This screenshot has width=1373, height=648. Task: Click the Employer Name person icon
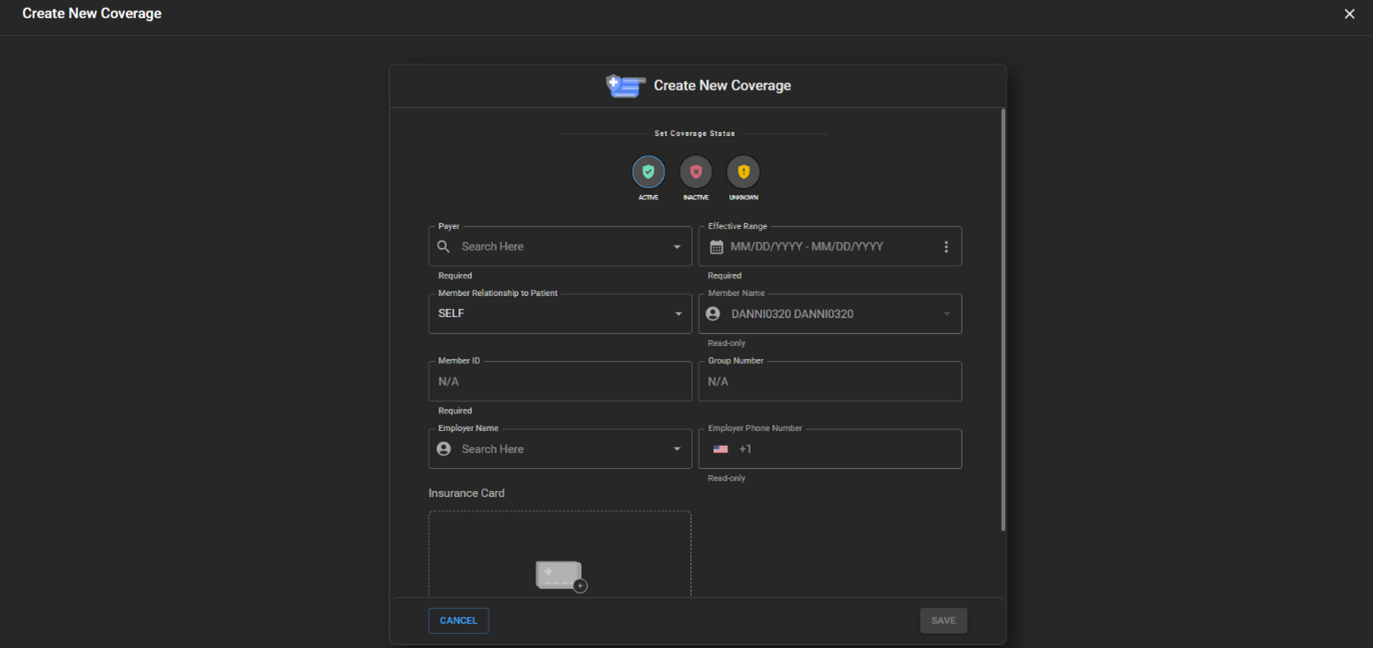[444, 449]
